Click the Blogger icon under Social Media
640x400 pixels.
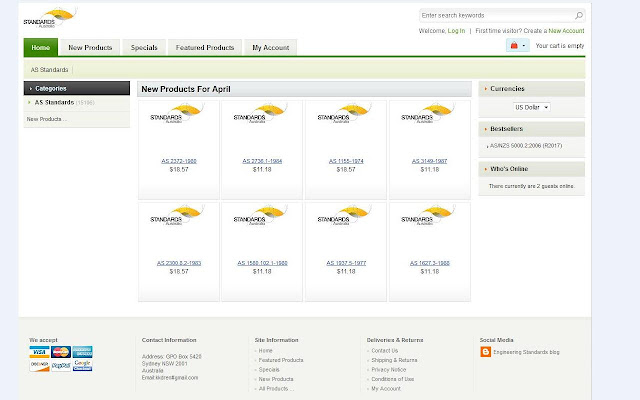click(x=486, y=352)
